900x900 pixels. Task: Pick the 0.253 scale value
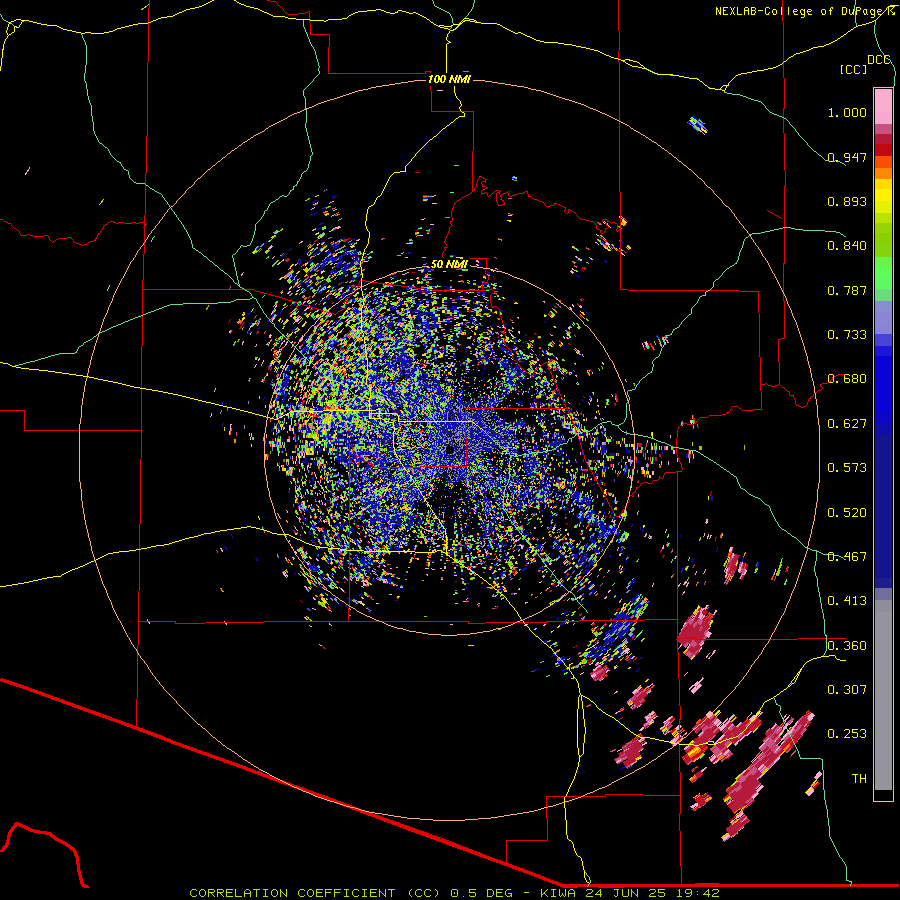pyautogui.click(x=847, y=734)
